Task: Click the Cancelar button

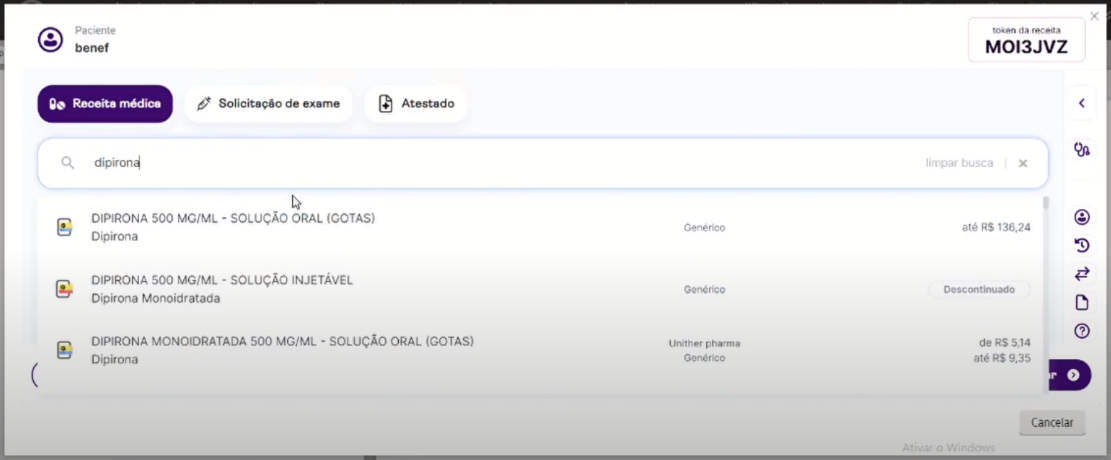Action: point(1052,422)
